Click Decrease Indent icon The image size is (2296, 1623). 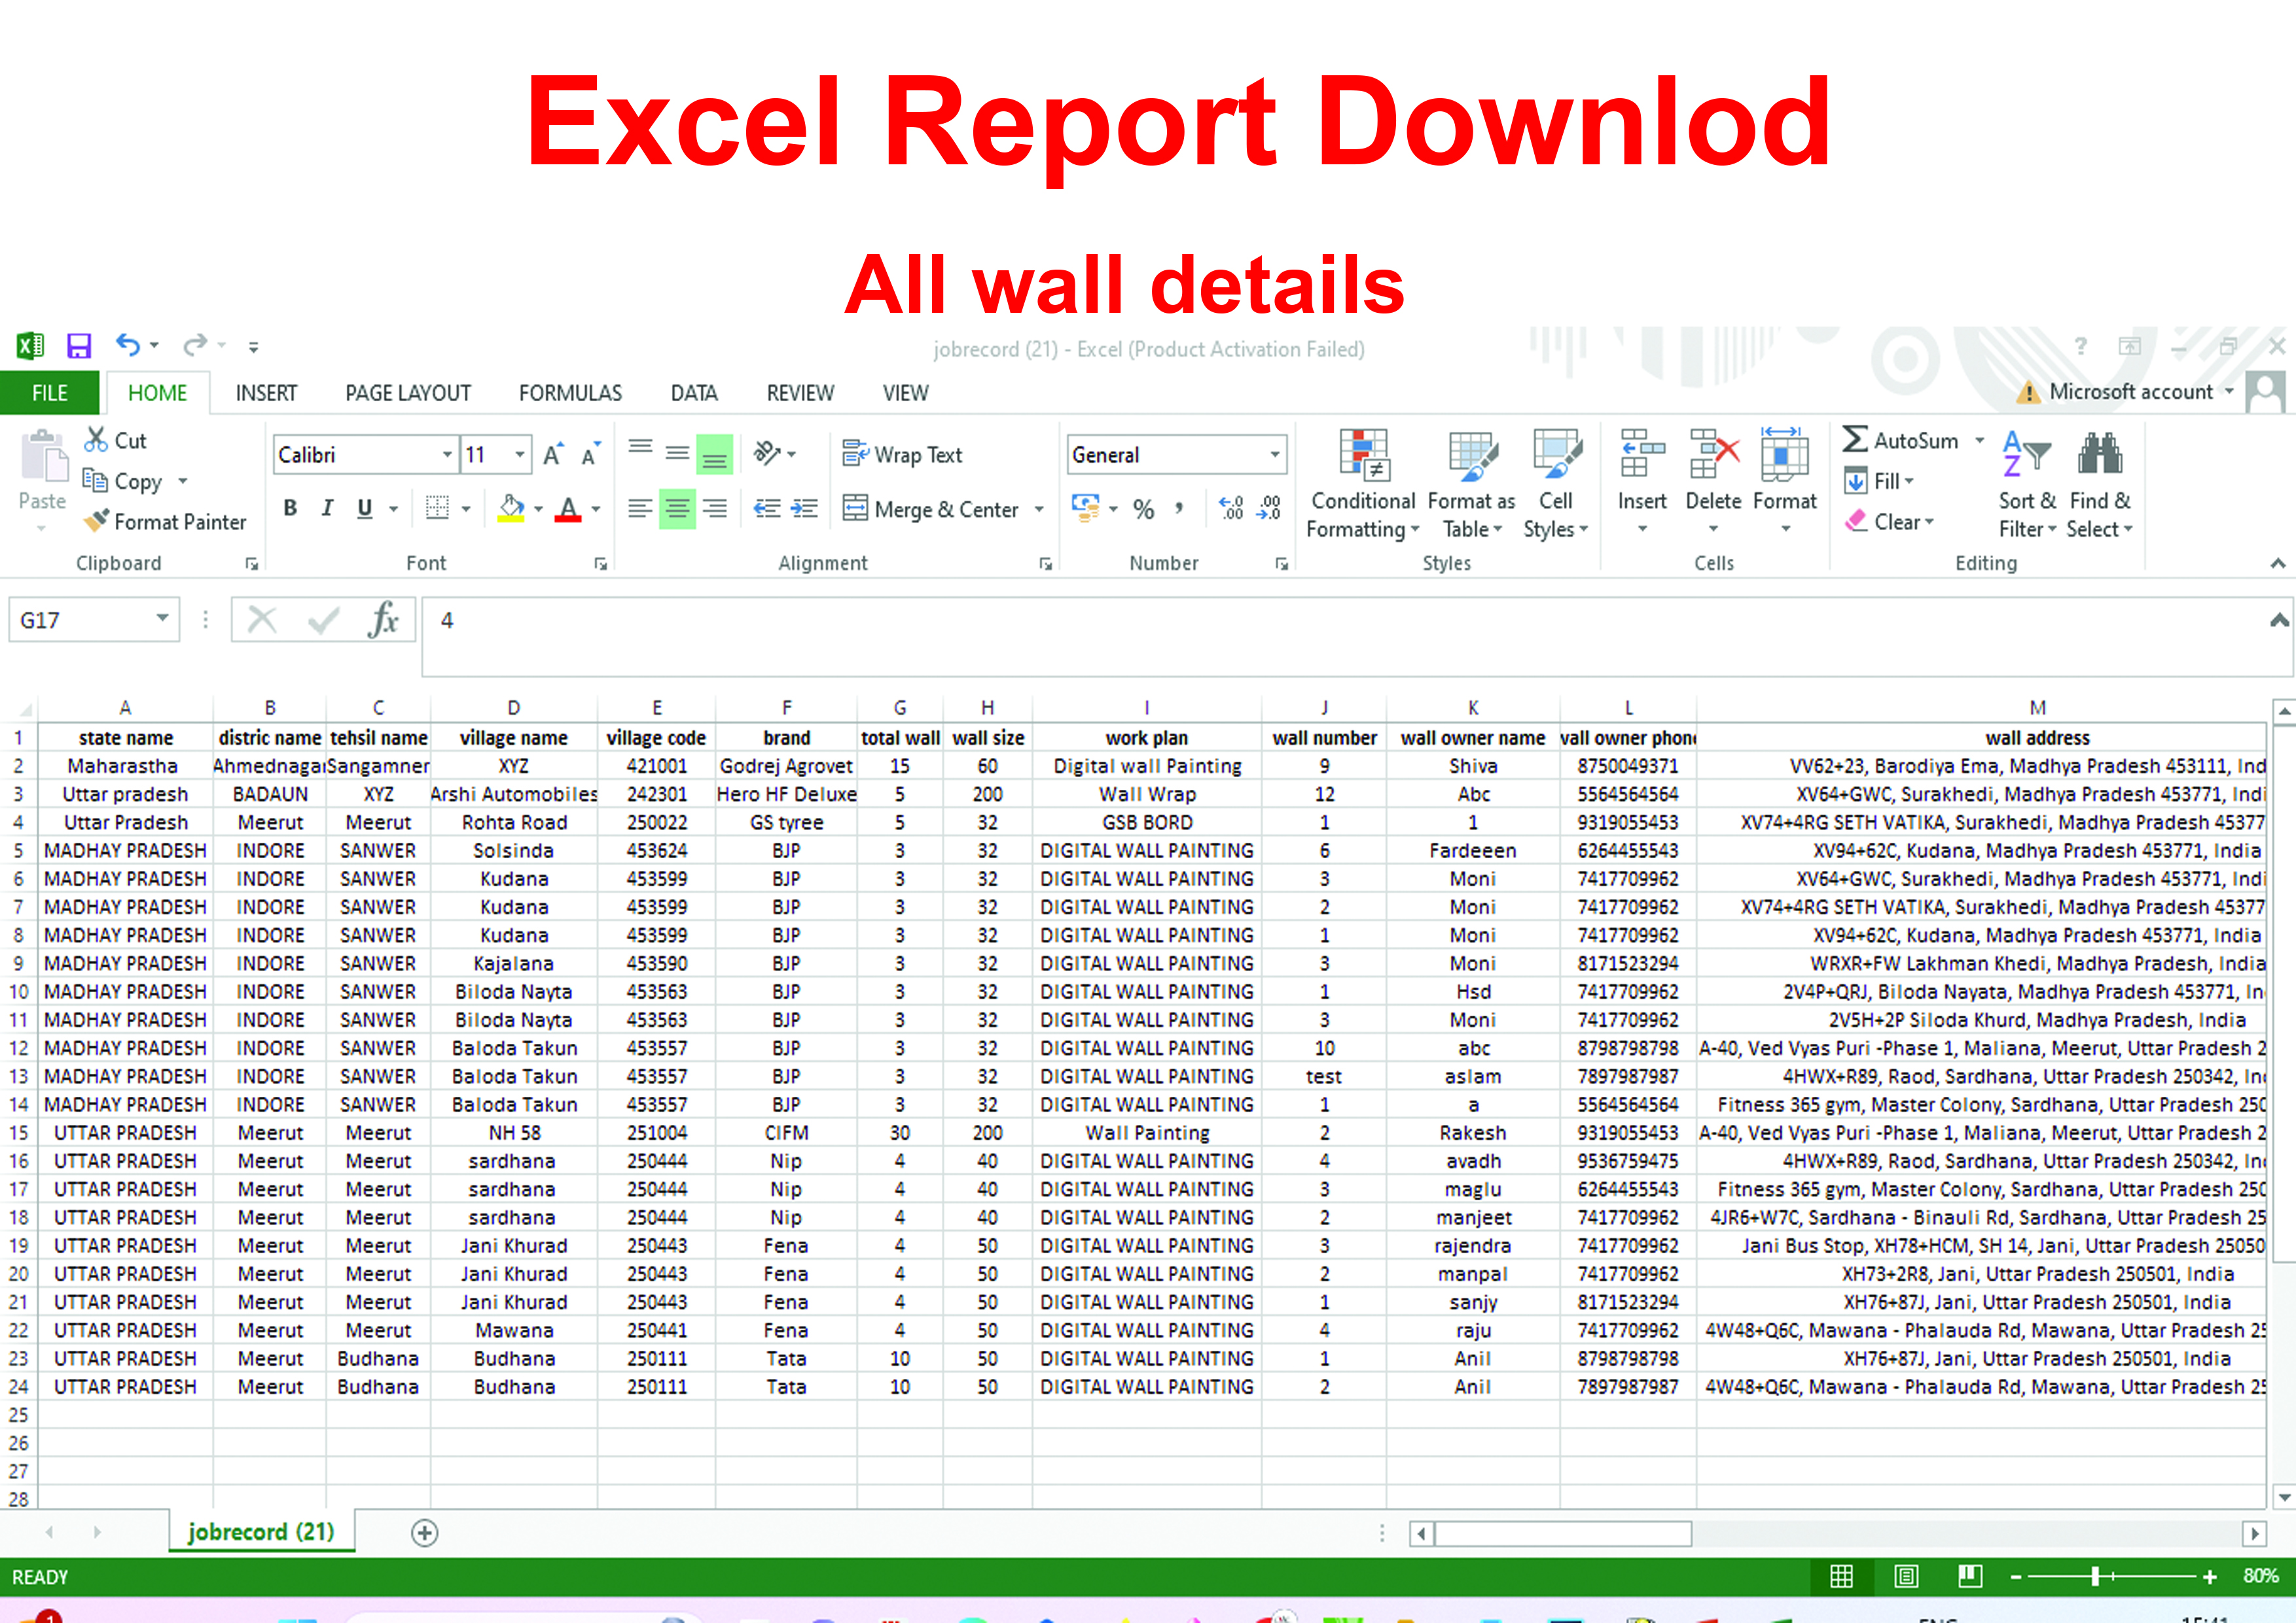click(x=767, y=509)
